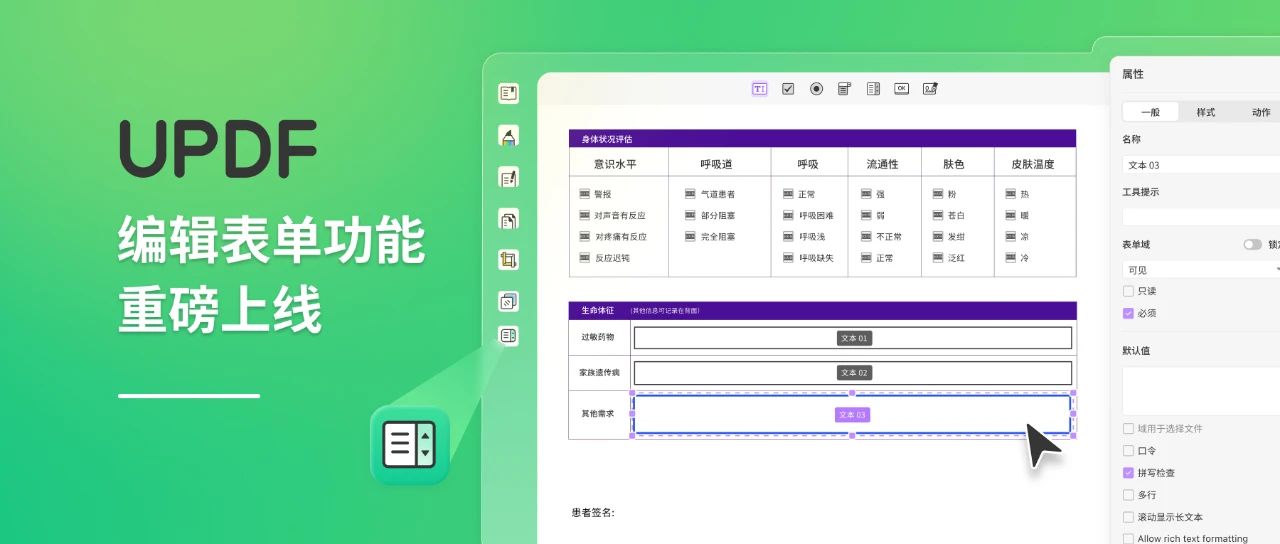
Task: Click the 流通性 column heading
Action: [x=882, y=164]
